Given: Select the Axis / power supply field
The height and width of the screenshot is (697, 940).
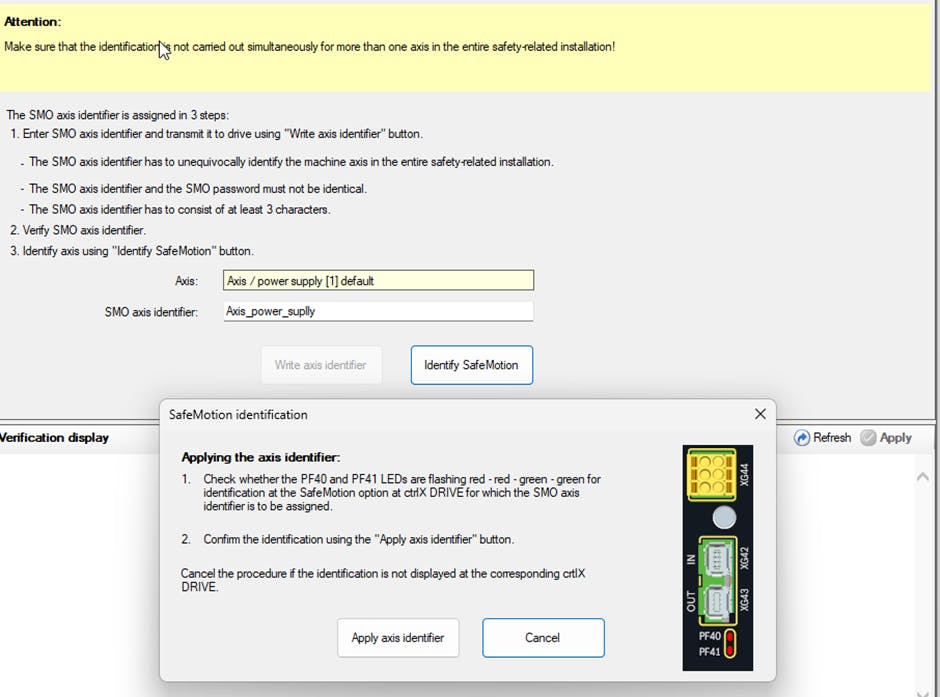Looking at the screenshot, I should point(378,281).
